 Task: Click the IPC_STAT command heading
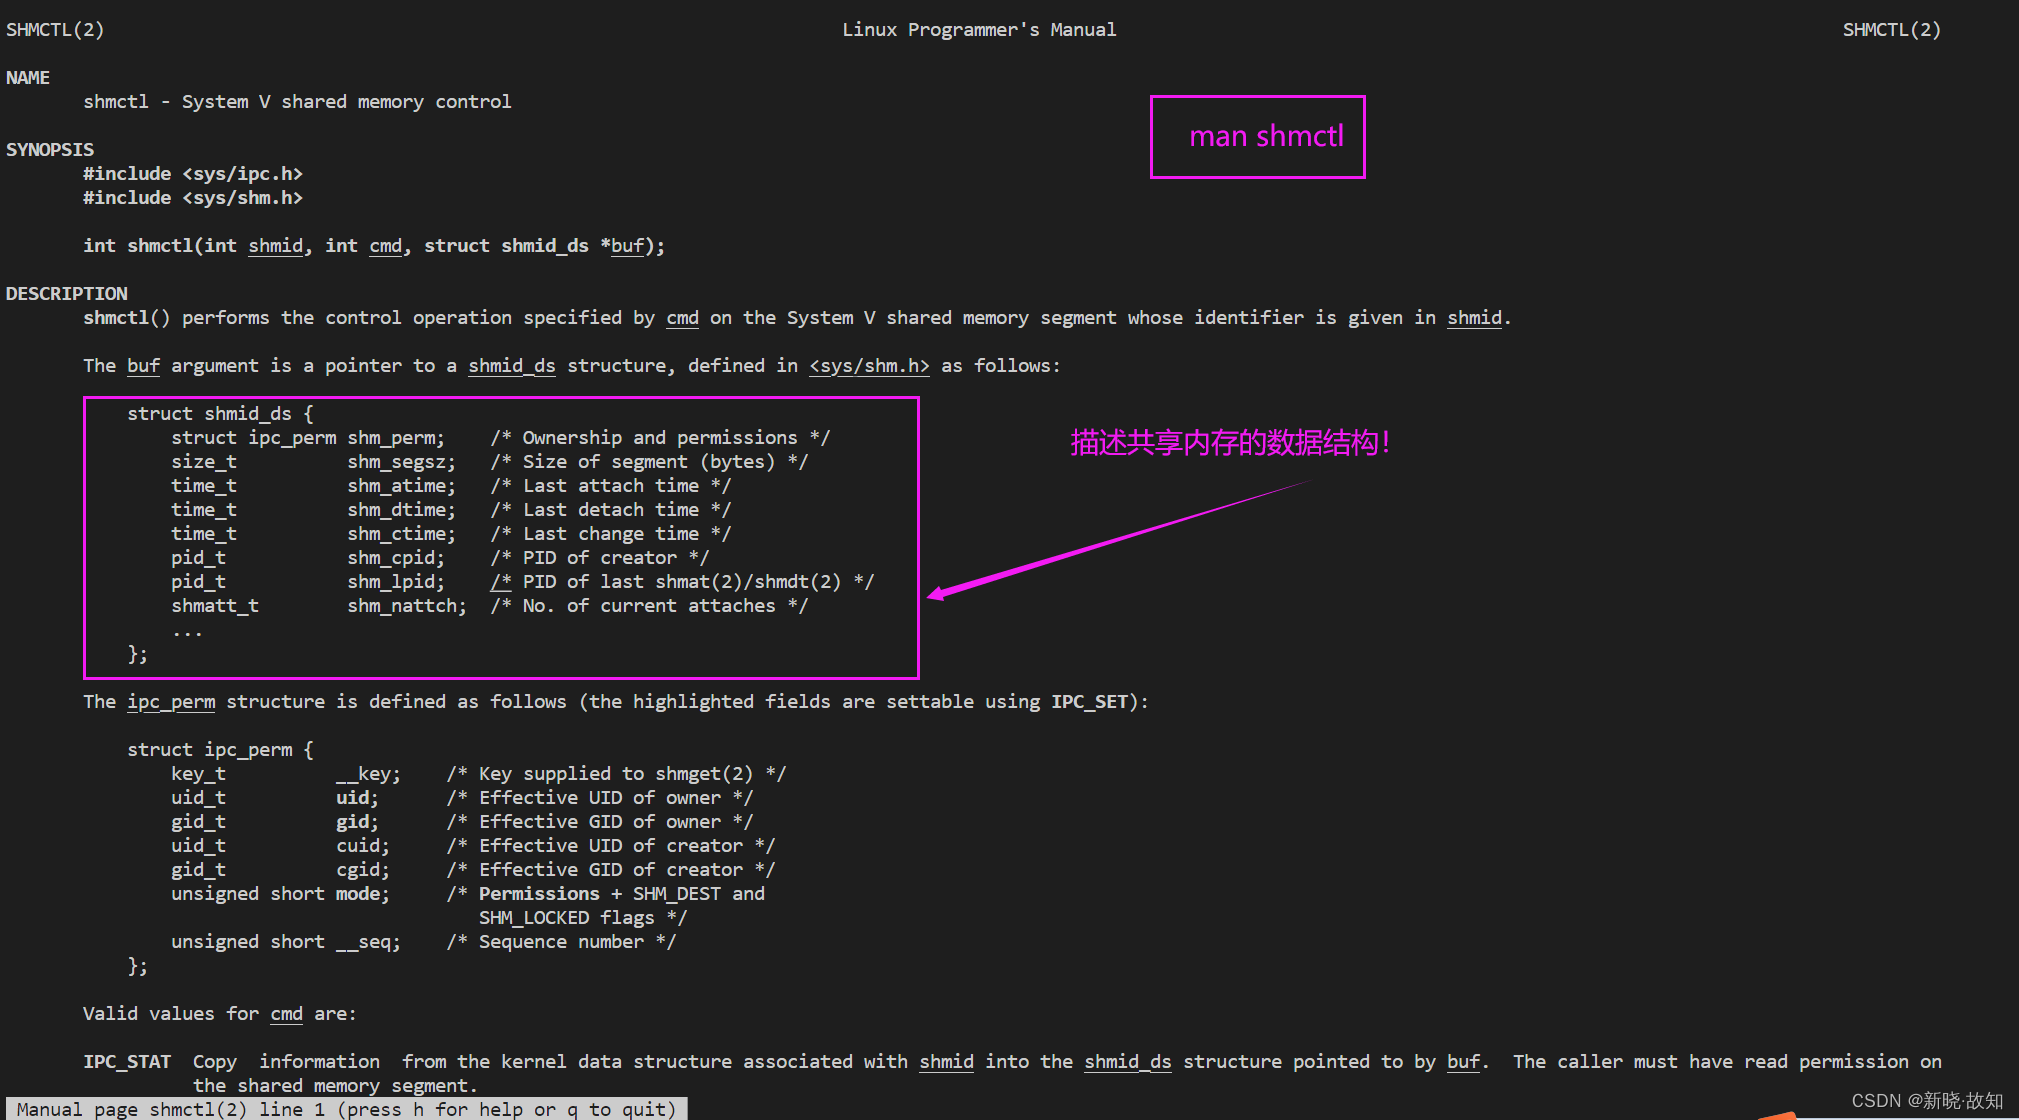pos(127,1062)
